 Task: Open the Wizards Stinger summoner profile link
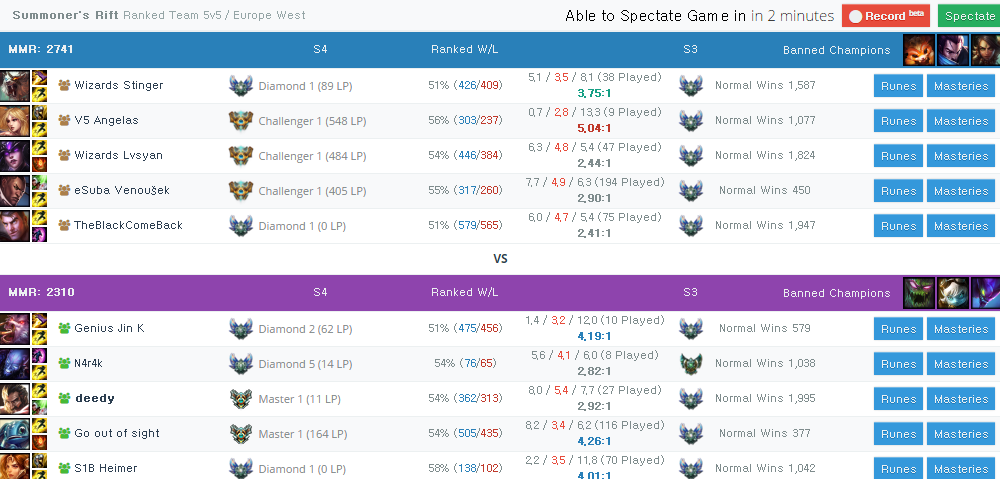[119, 85]
